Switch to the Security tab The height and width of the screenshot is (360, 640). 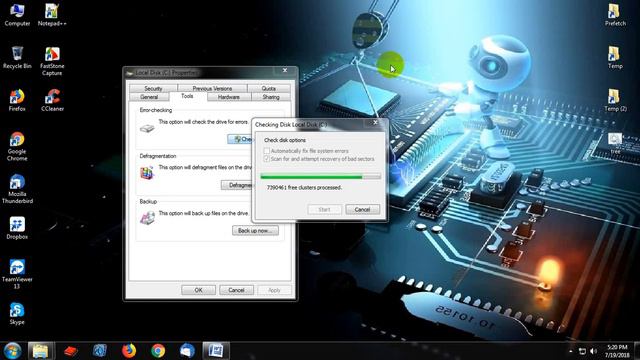(x=153, y=88)
